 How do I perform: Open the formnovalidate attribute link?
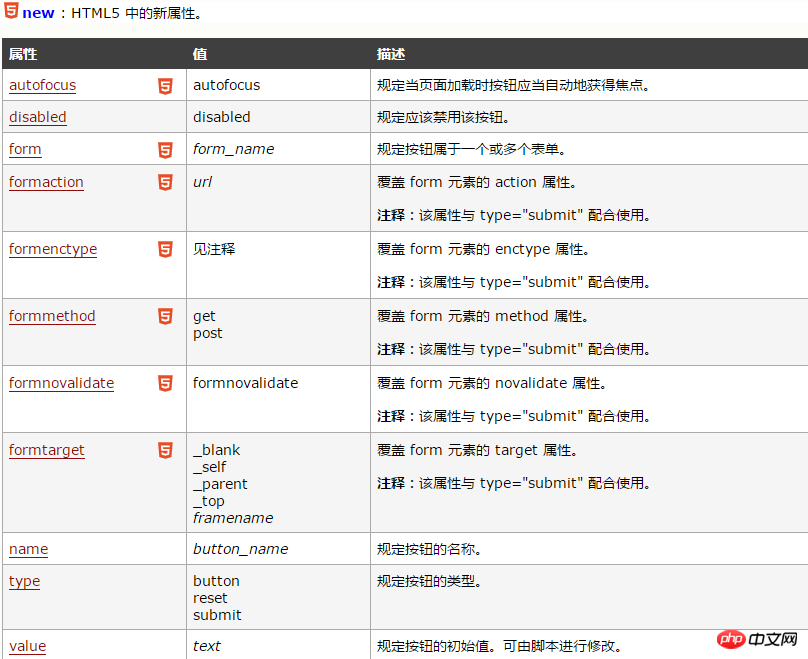[61, 383]
